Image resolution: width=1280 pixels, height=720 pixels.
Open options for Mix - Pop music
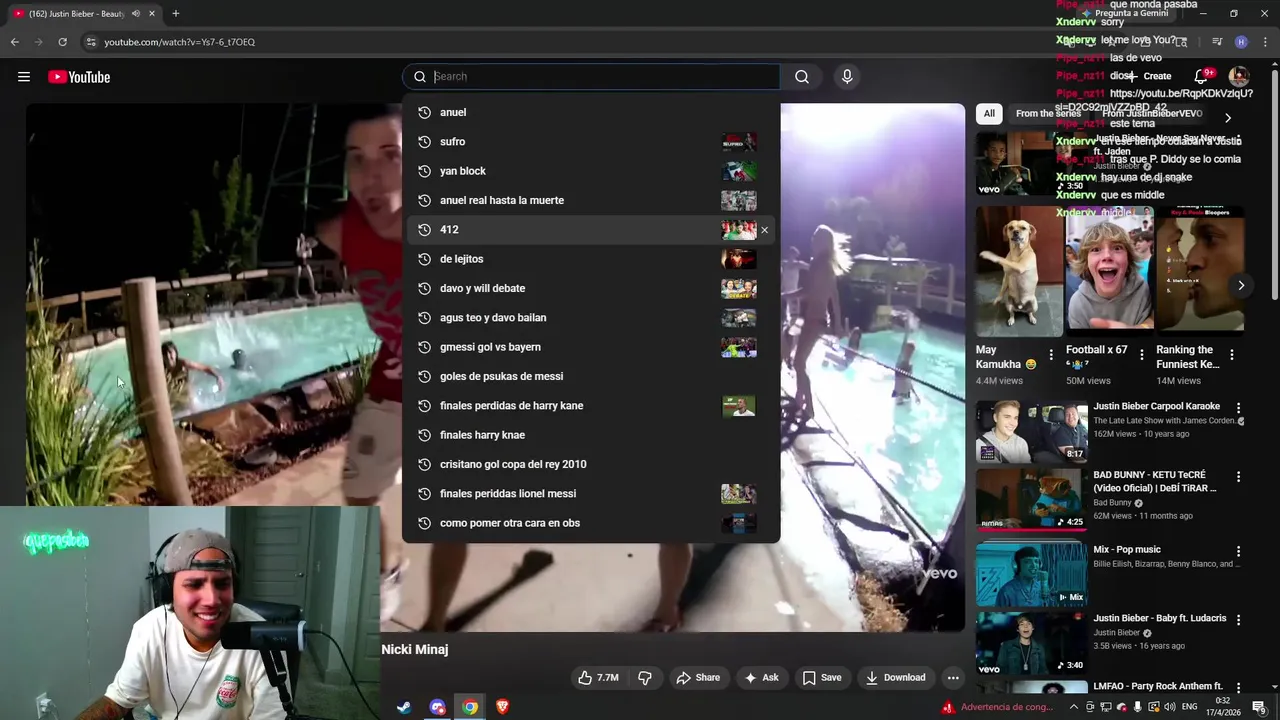[x=1238, y=551]
